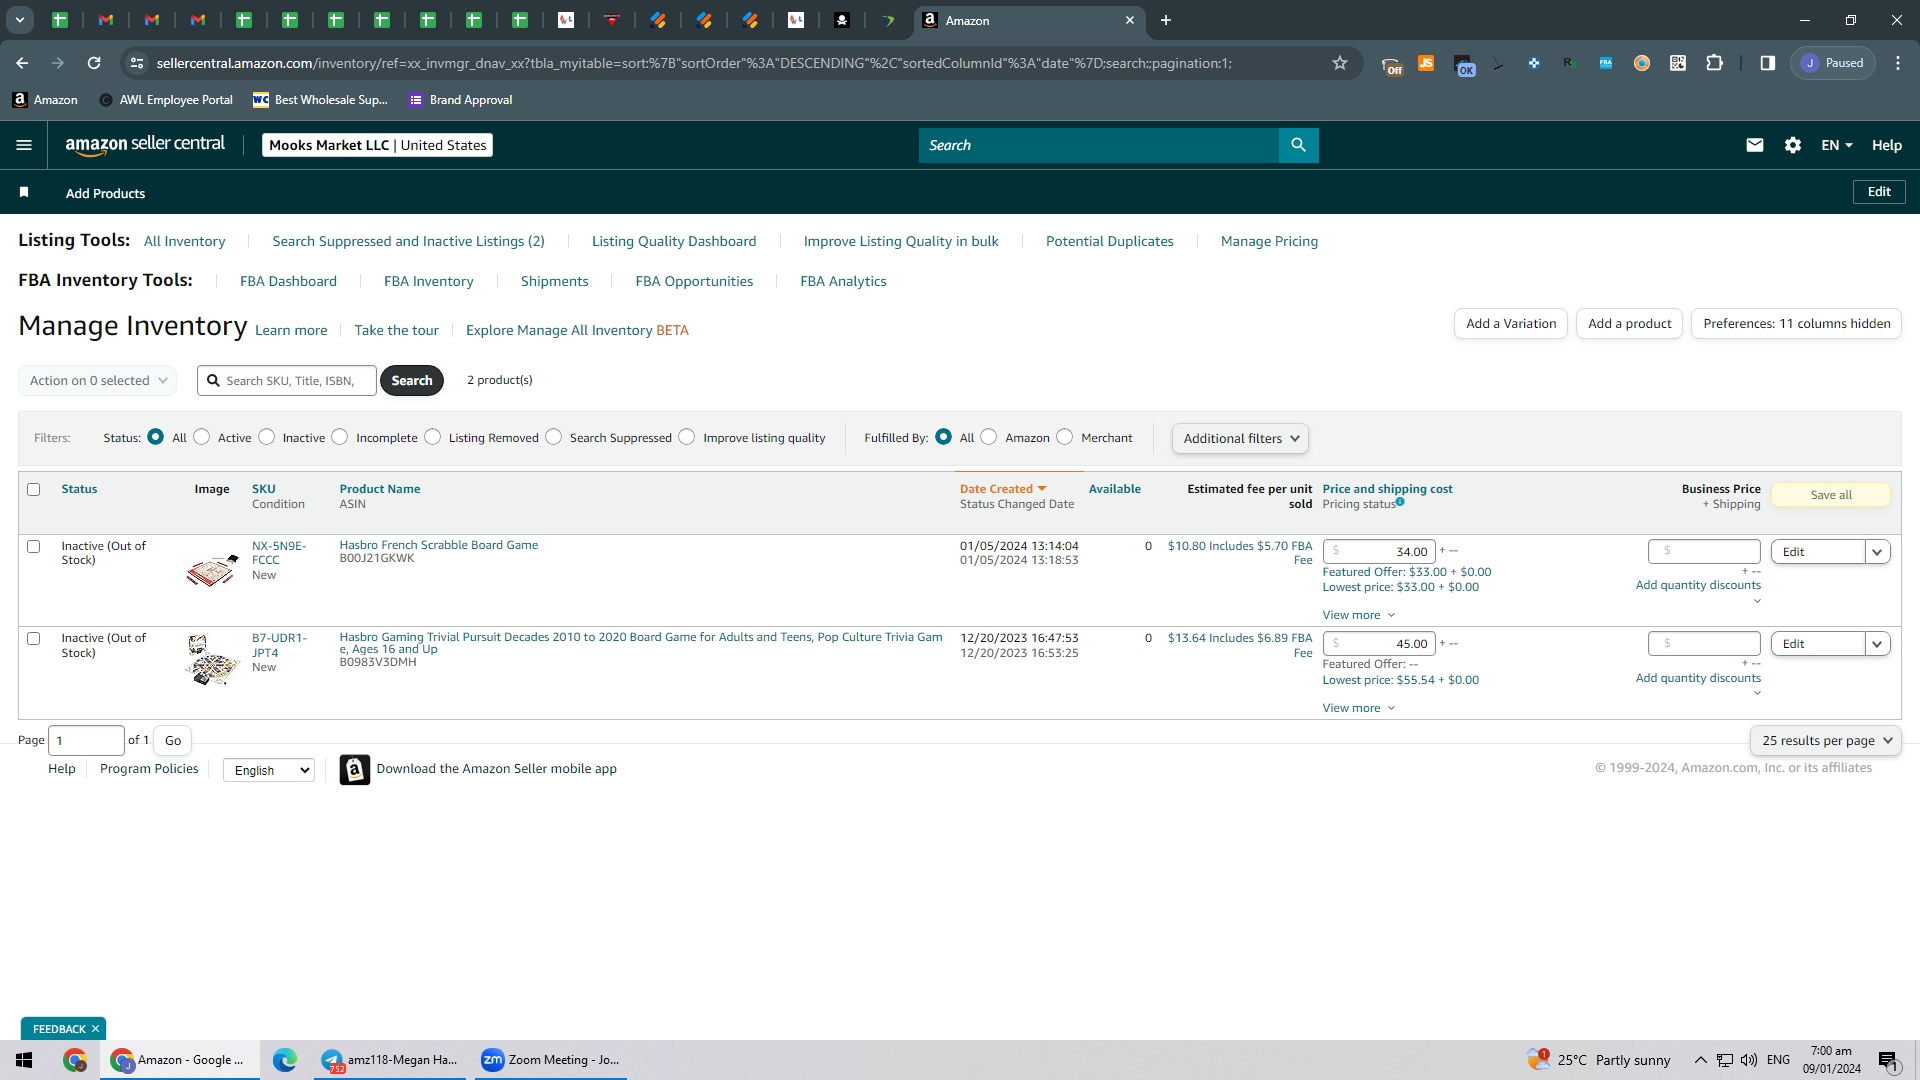This screenshot has height=1080, width=1920.
Task: Click the browser back arrow
Action: point(22,63)
